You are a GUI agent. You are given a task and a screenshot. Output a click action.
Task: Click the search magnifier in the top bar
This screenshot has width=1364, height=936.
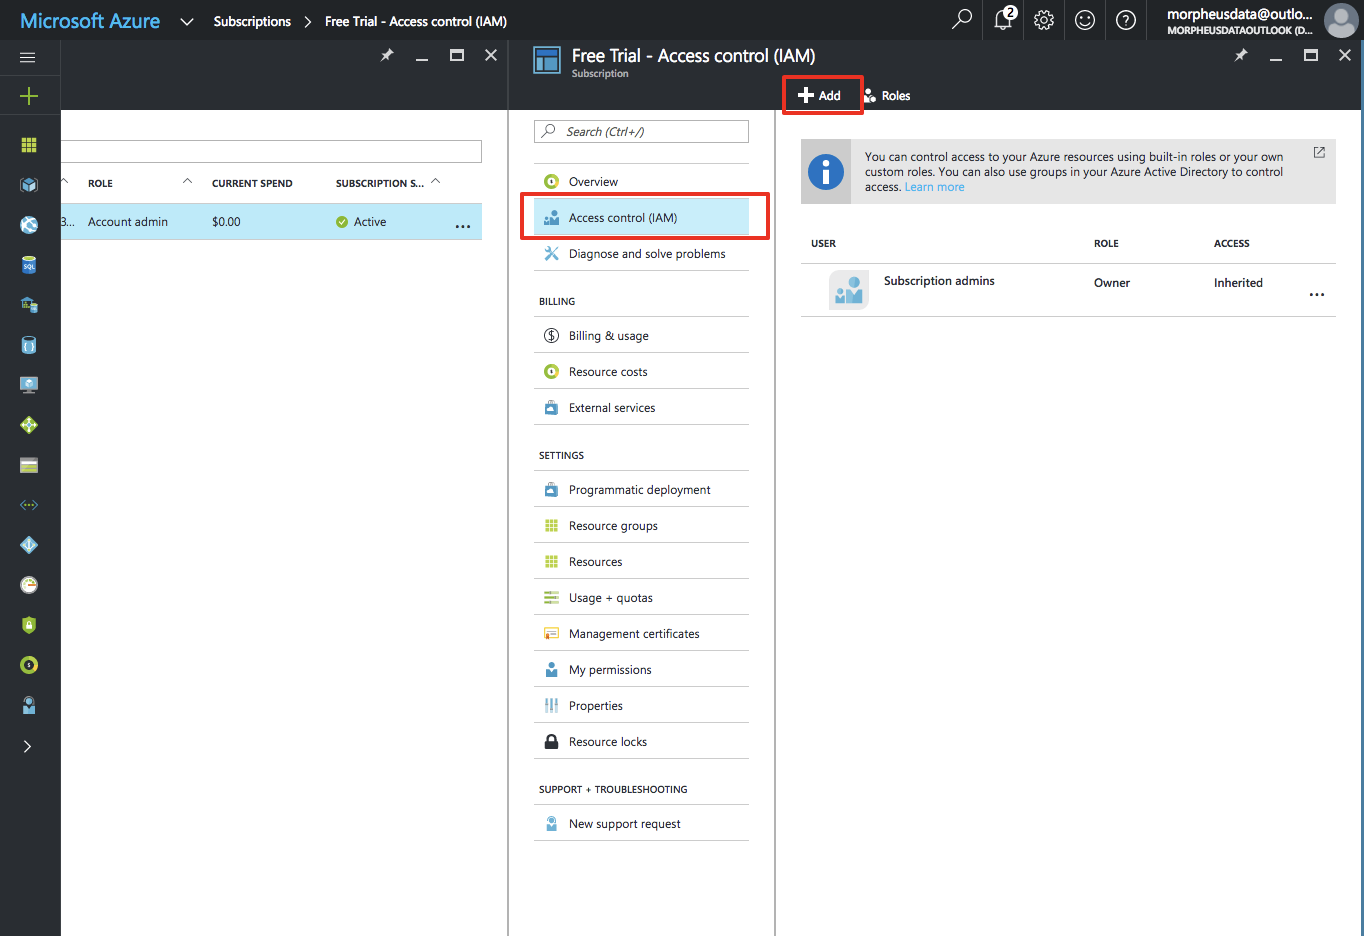(962, 19)
